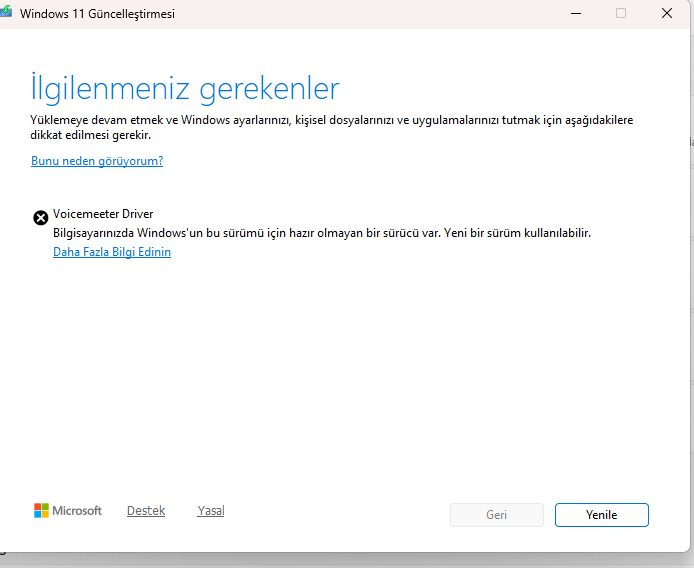Open the Destek link

[x=146, y=510]
